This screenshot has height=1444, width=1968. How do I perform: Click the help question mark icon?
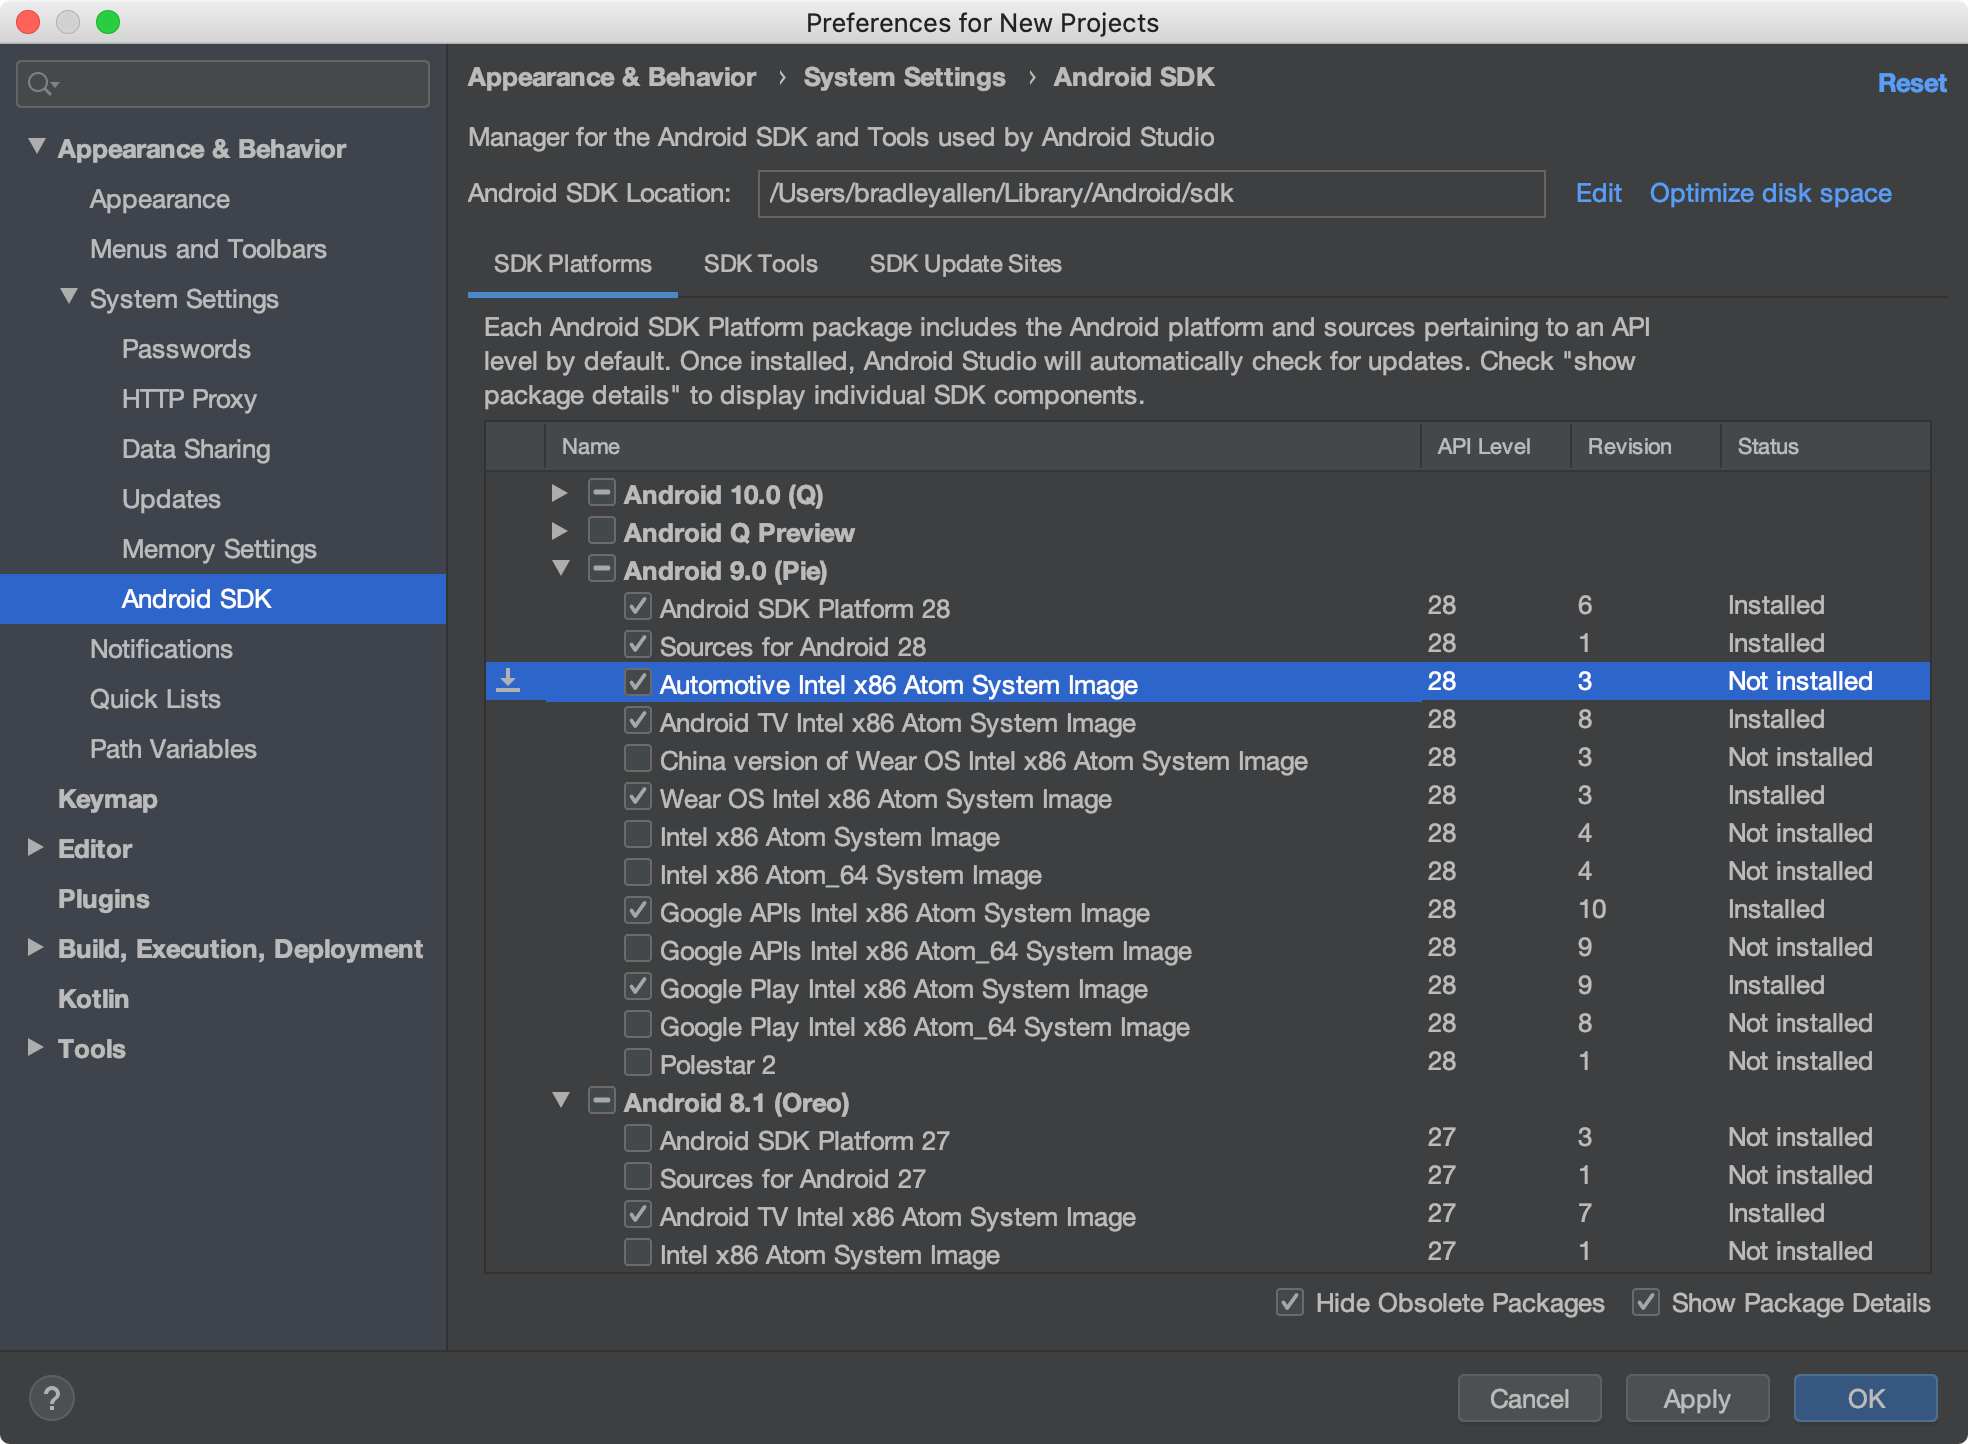pyautogui.click(x=52, y=1397)
